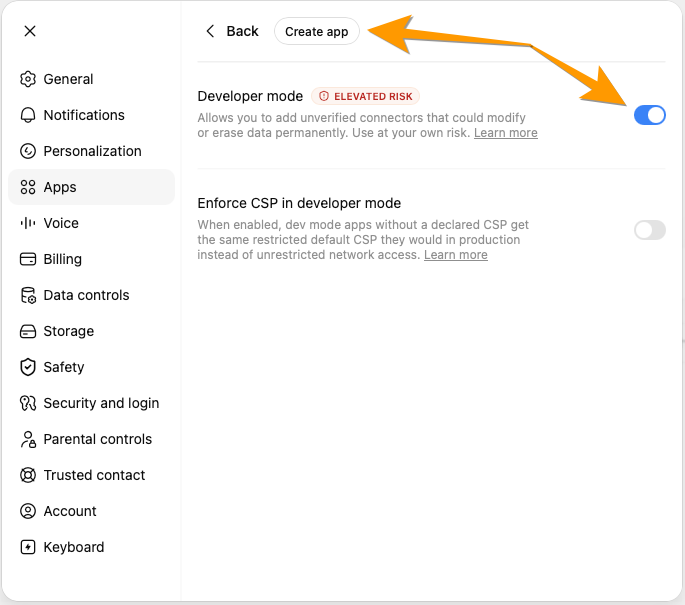Click the Create app button
685x605 pixels.
tap(317, 31)
